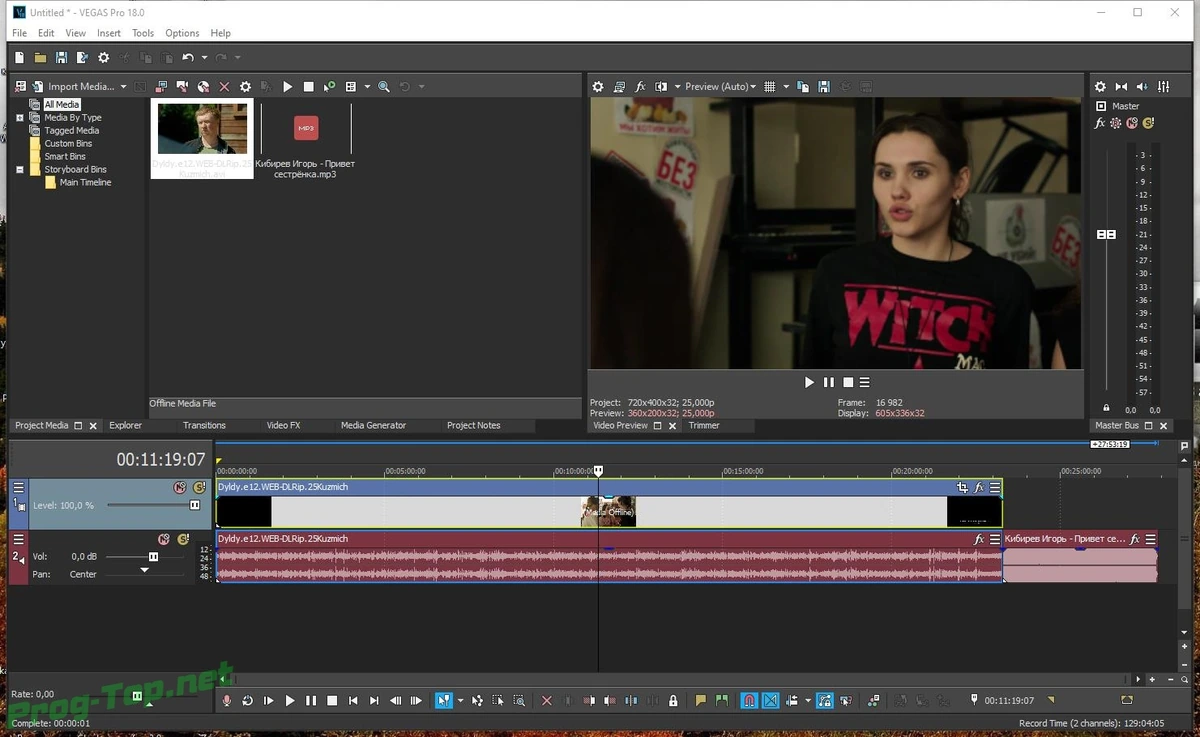Image resolution: width=1200 pixels, height=737 pixels.
Task: Open the overlays grid dropdown arrow
Action: click(x=786, y=87)
